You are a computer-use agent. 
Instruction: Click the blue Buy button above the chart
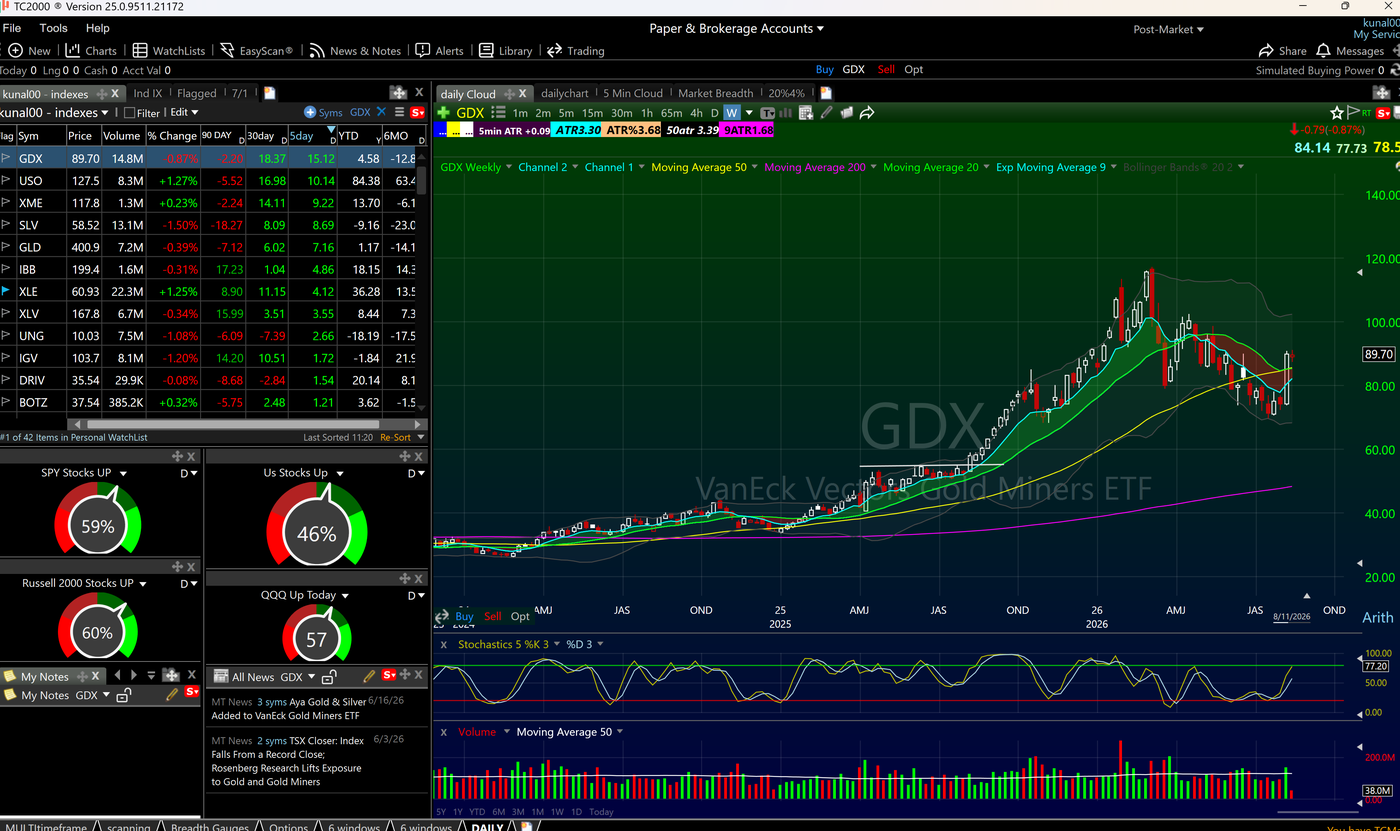click(x=825, y=70)
